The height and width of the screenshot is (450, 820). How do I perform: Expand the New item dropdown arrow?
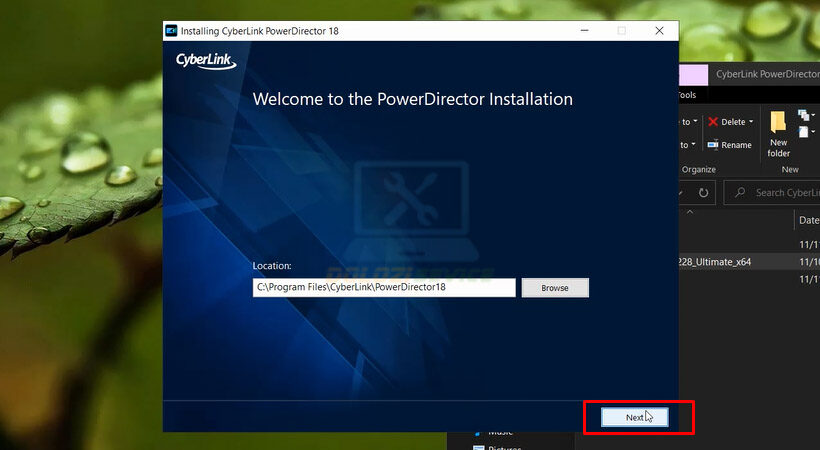pyautogui.click(x=814, y=116)
